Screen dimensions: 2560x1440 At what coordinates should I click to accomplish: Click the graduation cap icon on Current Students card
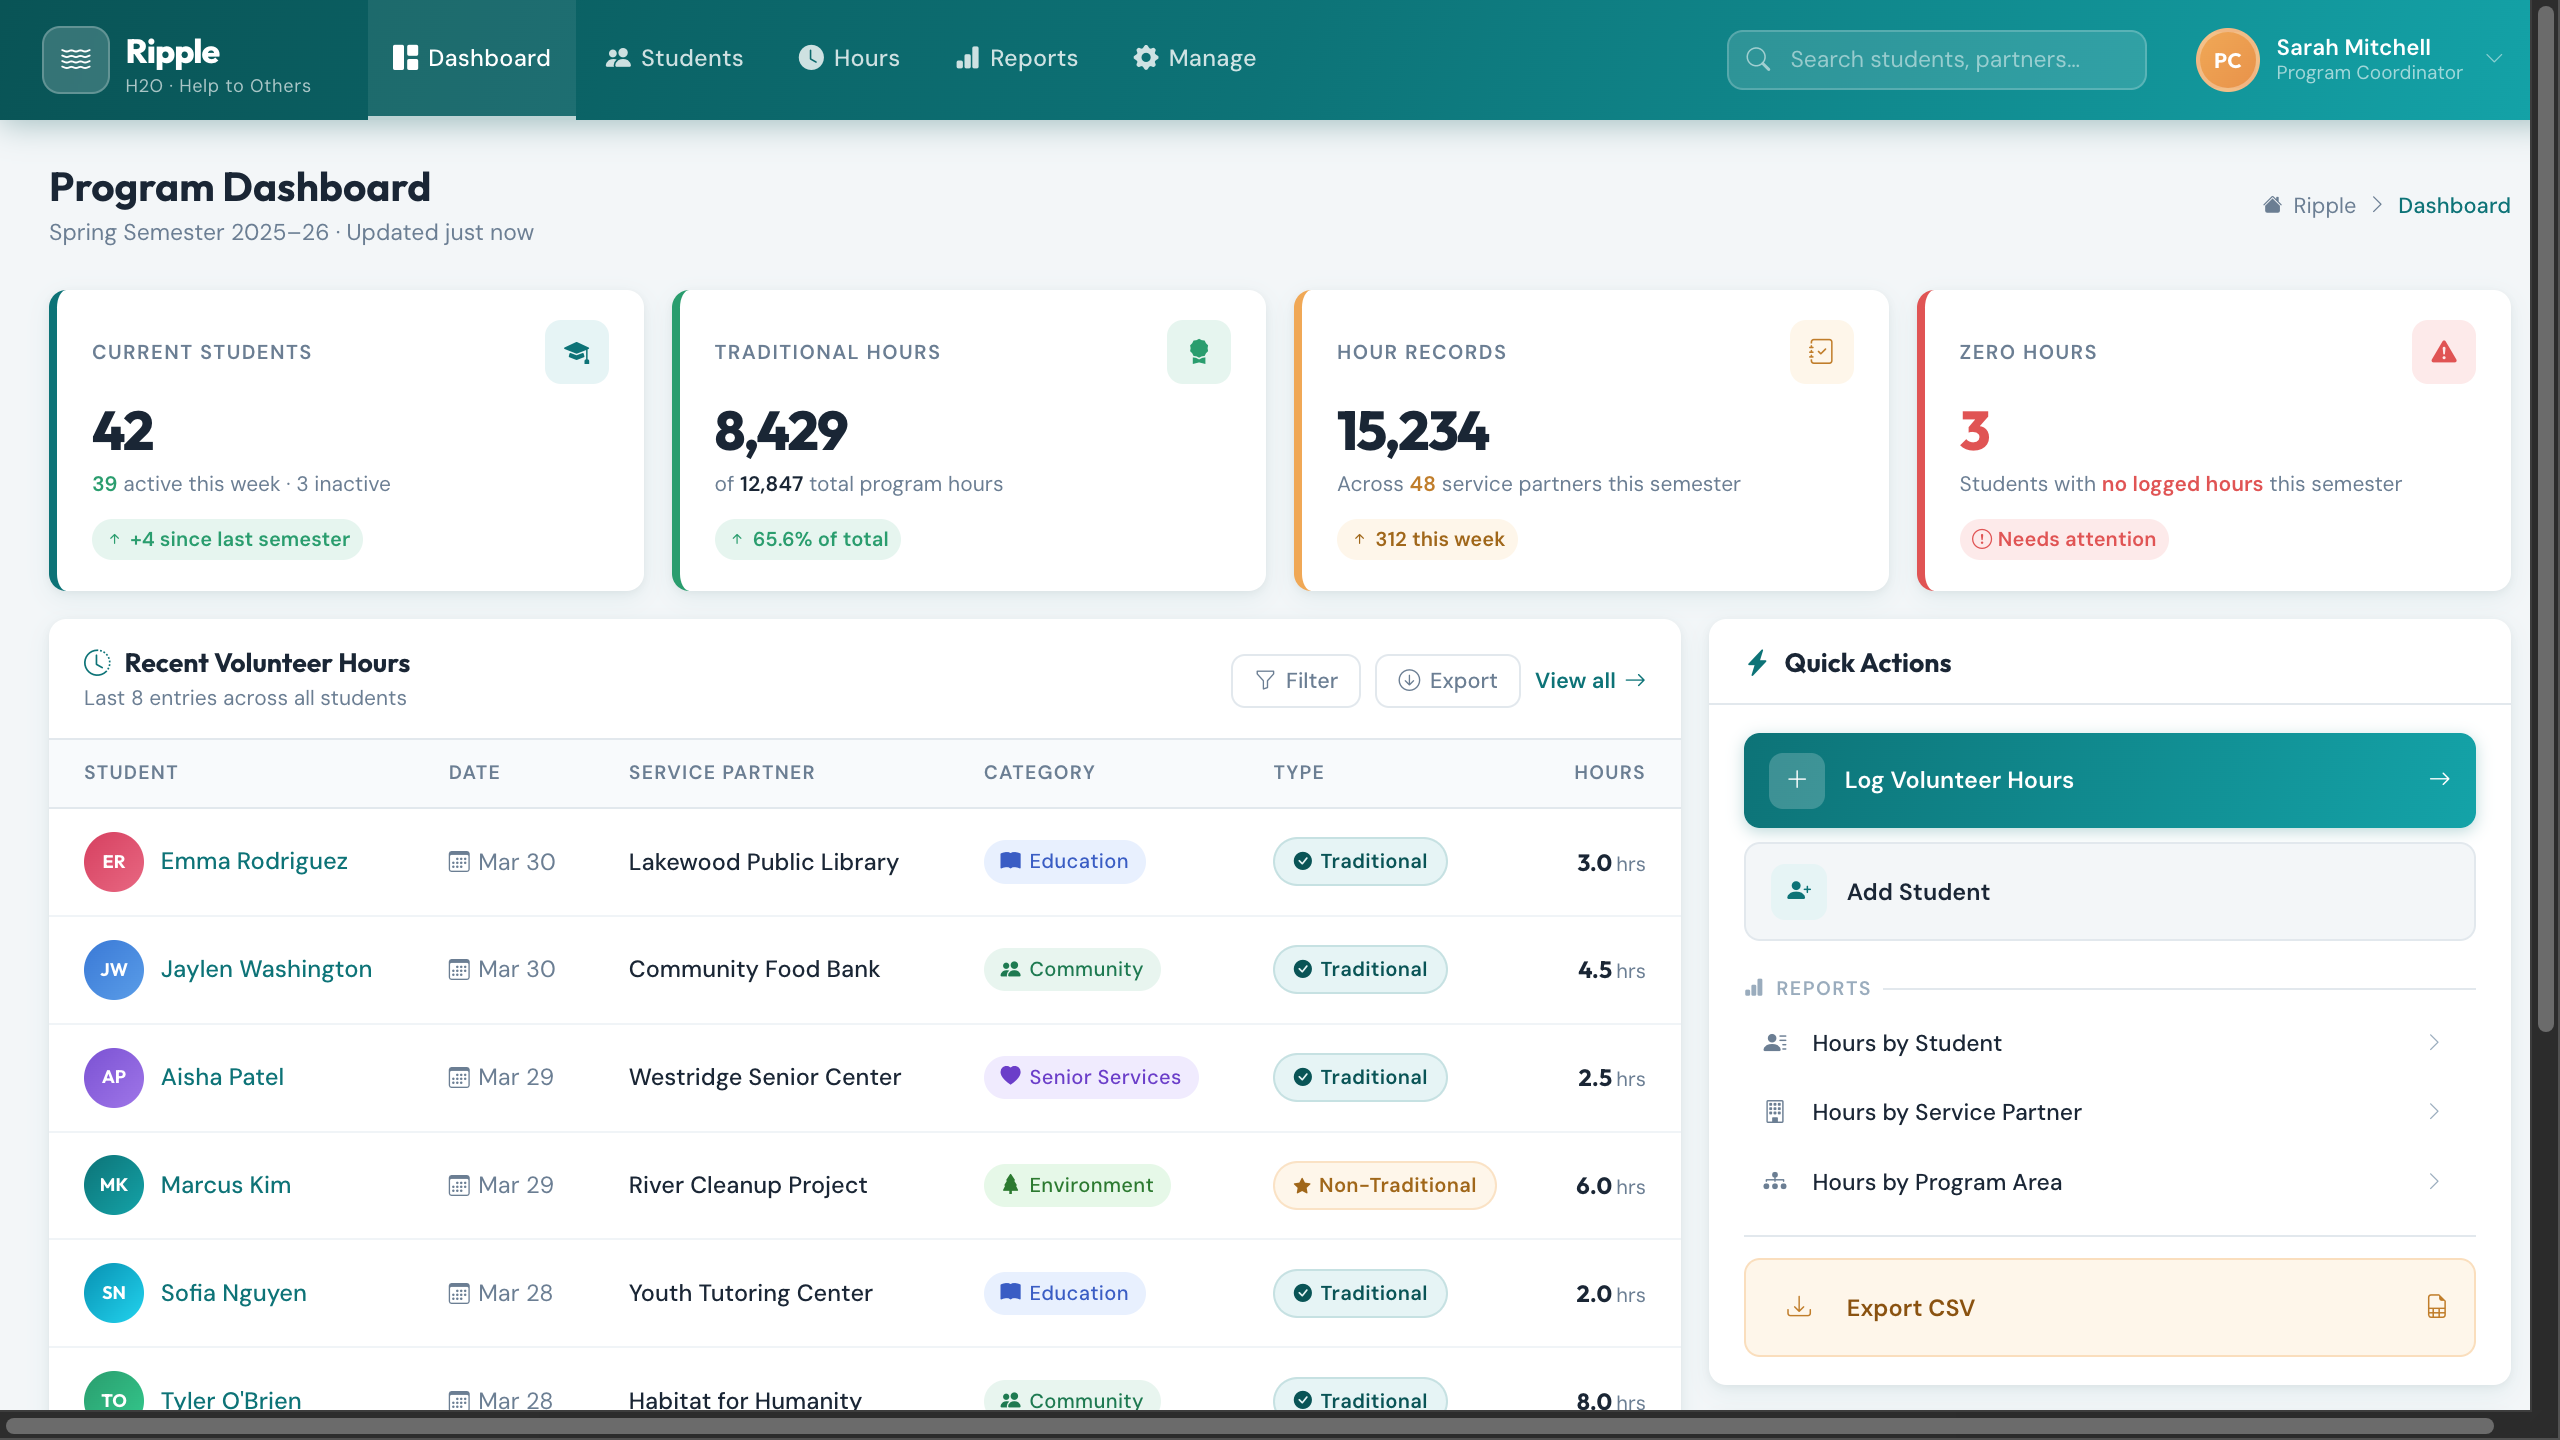[x=577, y=351]
